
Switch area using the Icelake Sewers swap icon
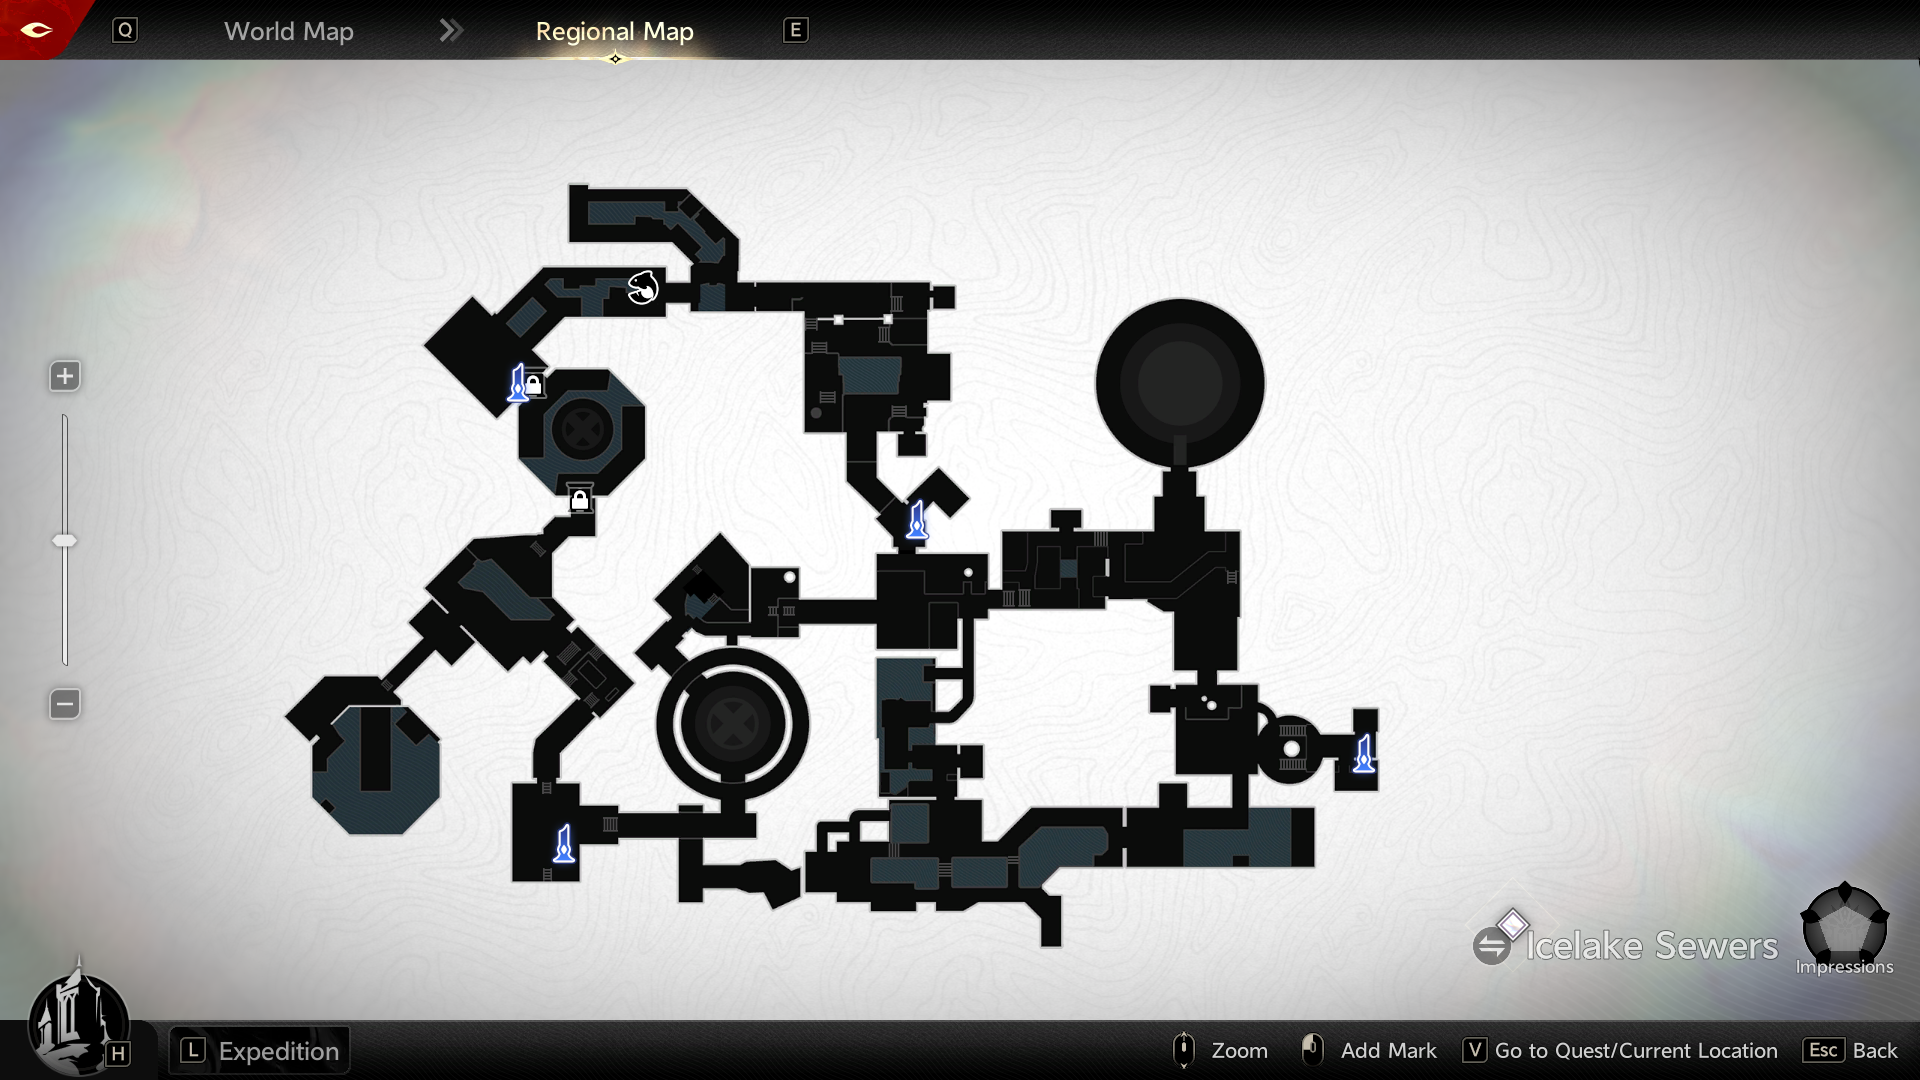point(1491,945)
